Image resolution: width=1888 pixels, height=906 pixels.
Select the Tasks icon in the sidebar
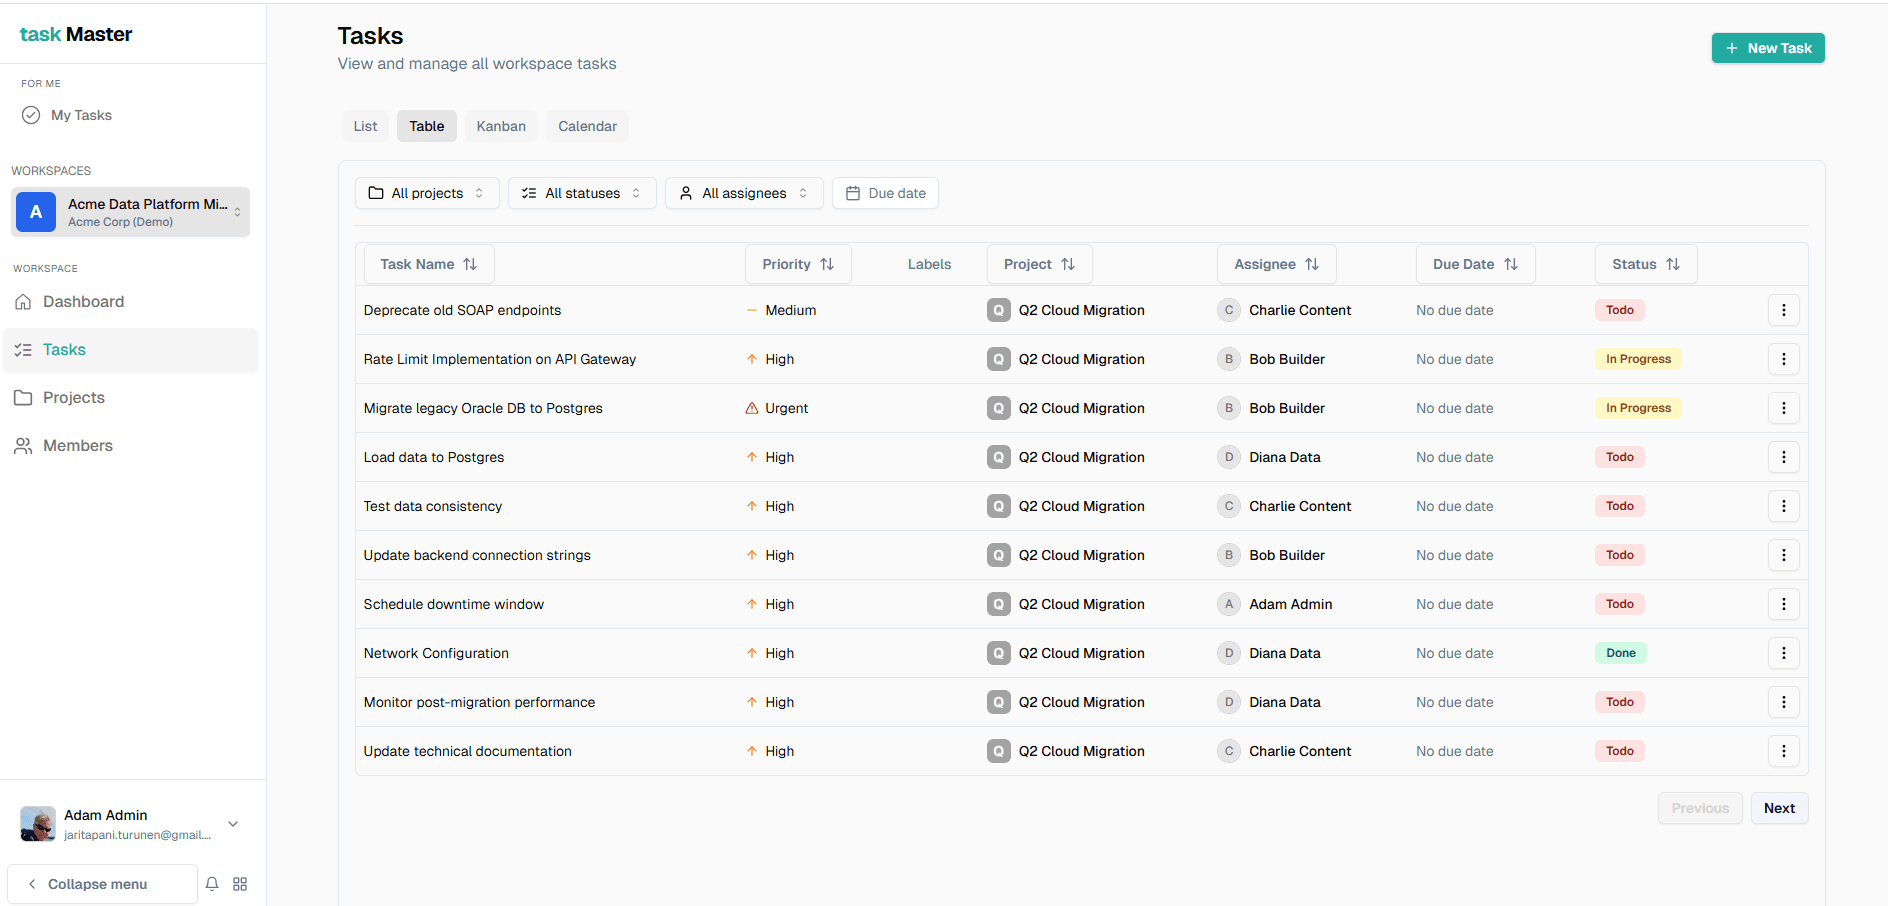point(24,349)
